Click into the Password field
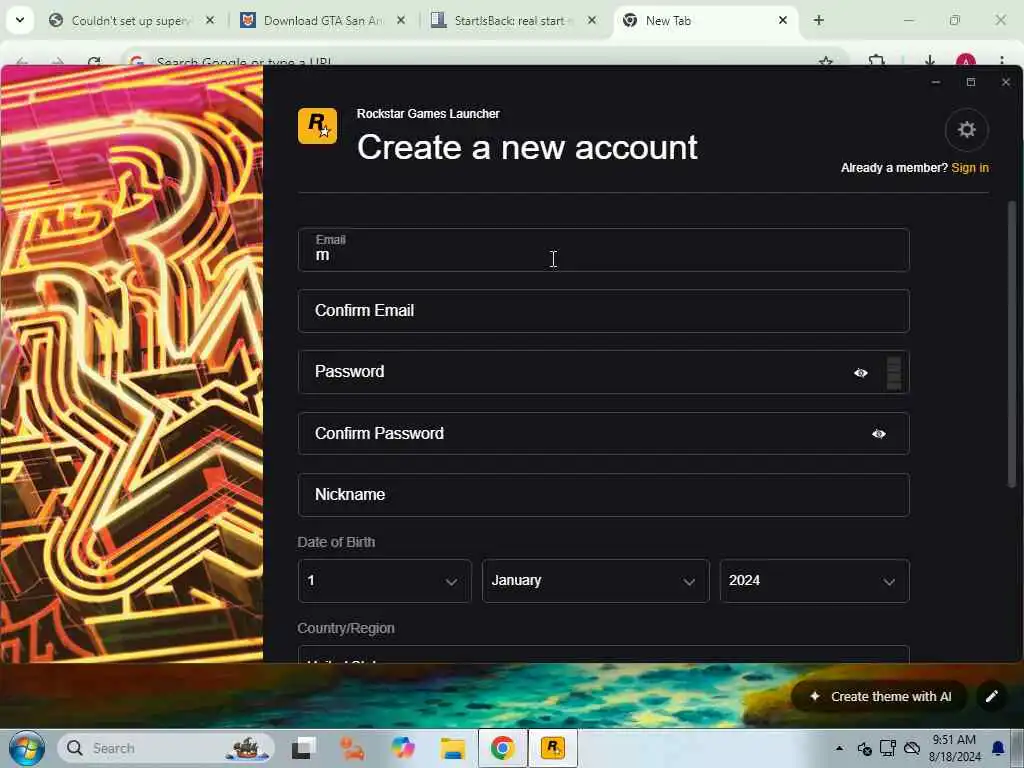 point(603,372)
